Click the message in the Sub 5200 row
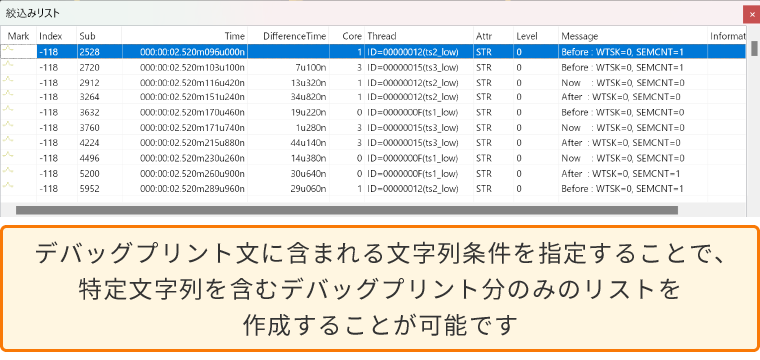Viewport: 760px width, 360px height. pos(621,173)
